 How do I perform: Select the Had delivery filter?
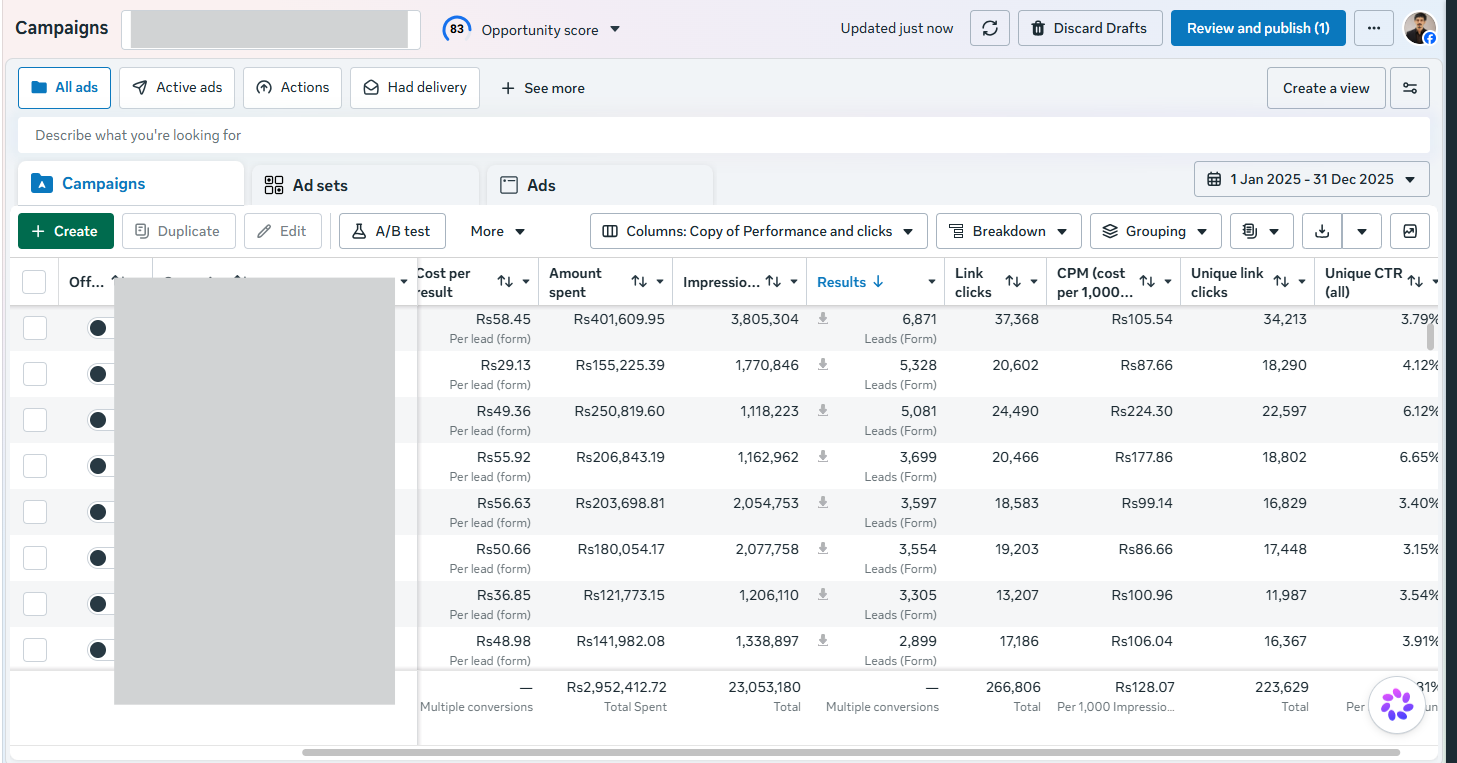pyautogui.click(x=415, y=88)
